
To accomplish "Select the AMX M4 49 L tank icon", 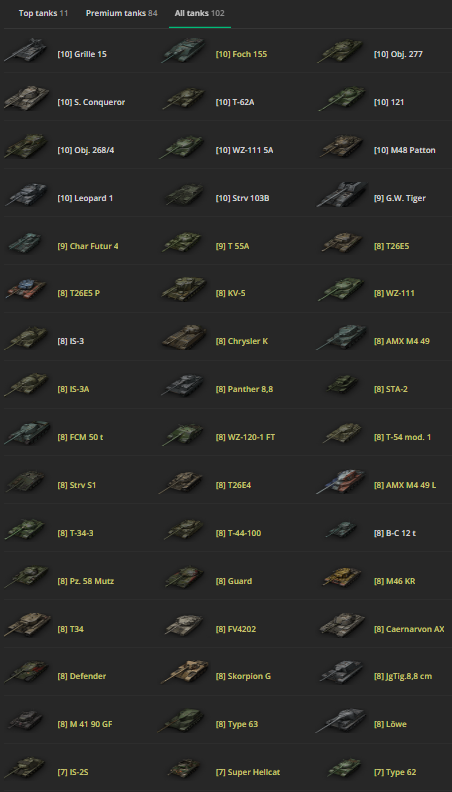I will coord(342,481).
